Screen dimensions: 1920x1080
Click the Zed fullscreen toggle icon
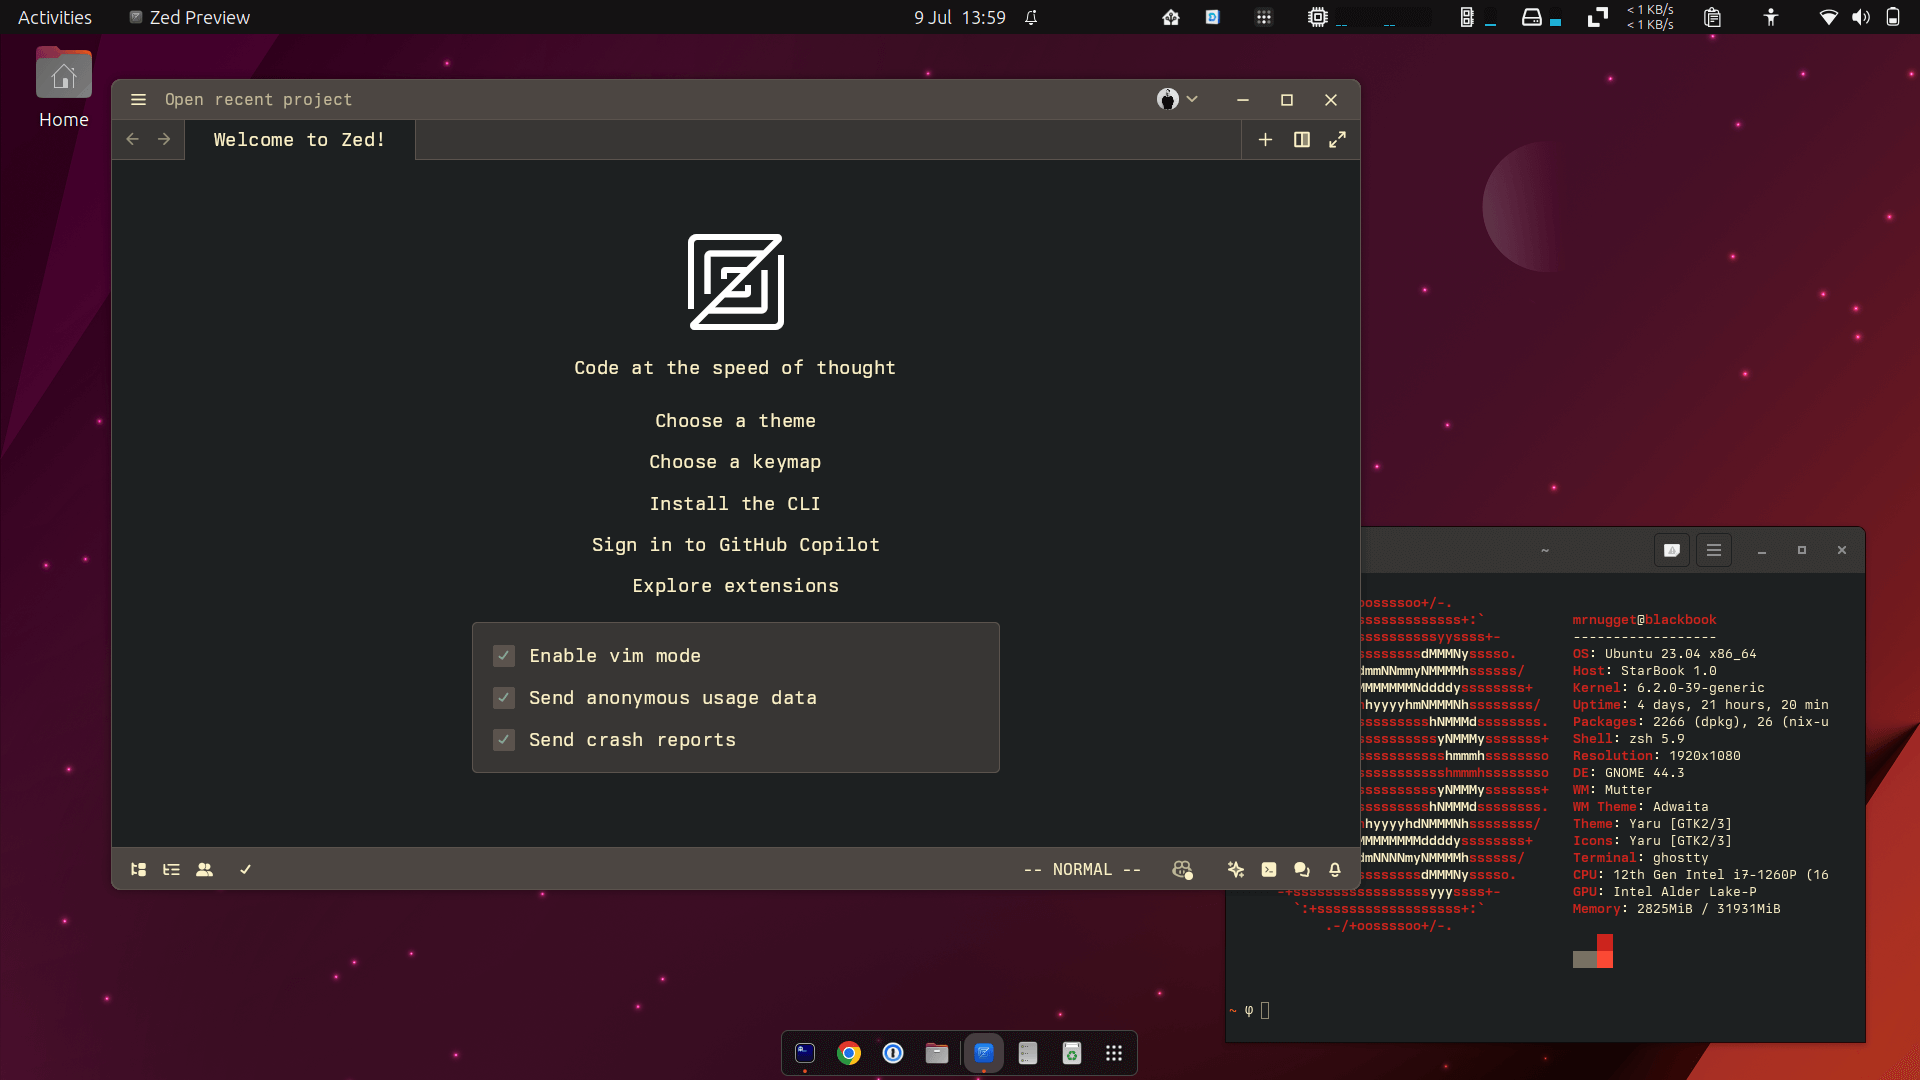click(x=1337, y=138)
